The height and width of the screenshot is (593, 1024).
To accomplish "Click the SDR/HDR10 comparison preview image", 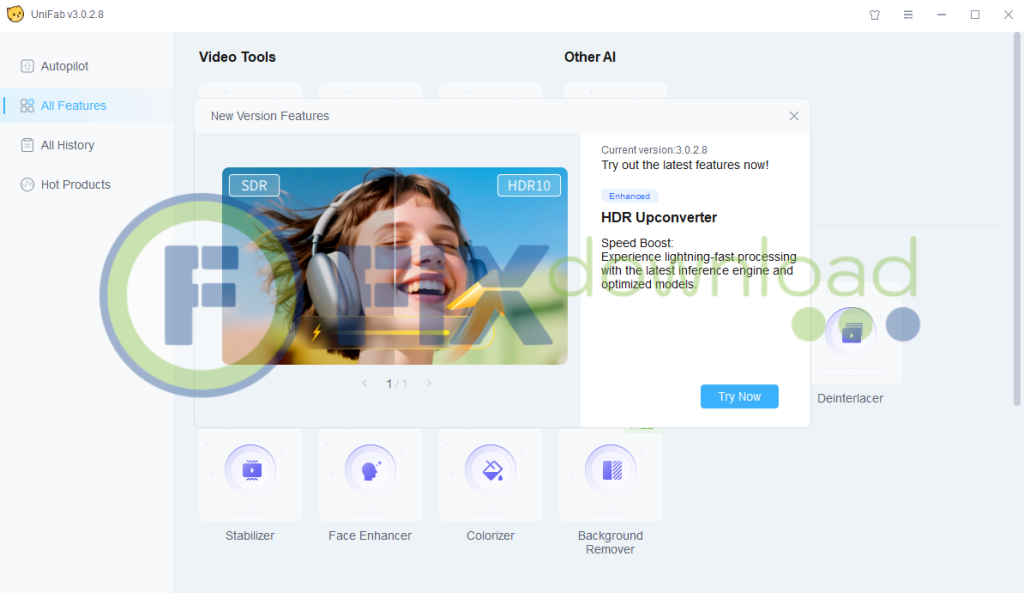I will (394, 266).
